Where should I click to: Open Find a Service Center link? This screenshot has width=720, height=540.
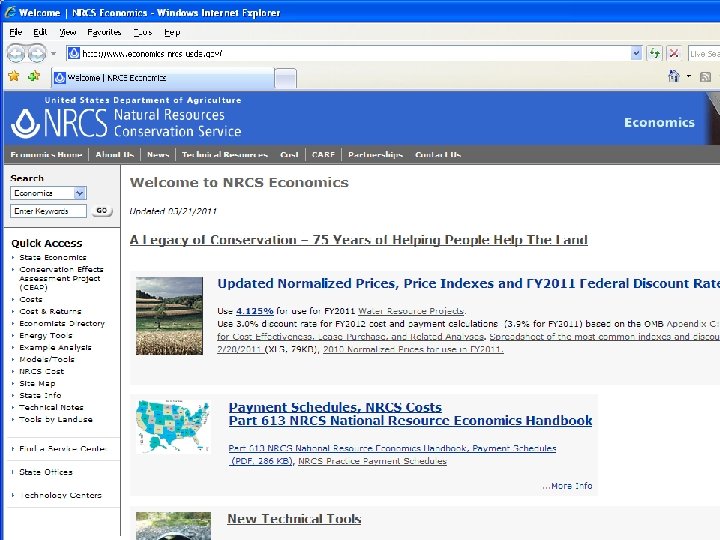click(63, 449)
